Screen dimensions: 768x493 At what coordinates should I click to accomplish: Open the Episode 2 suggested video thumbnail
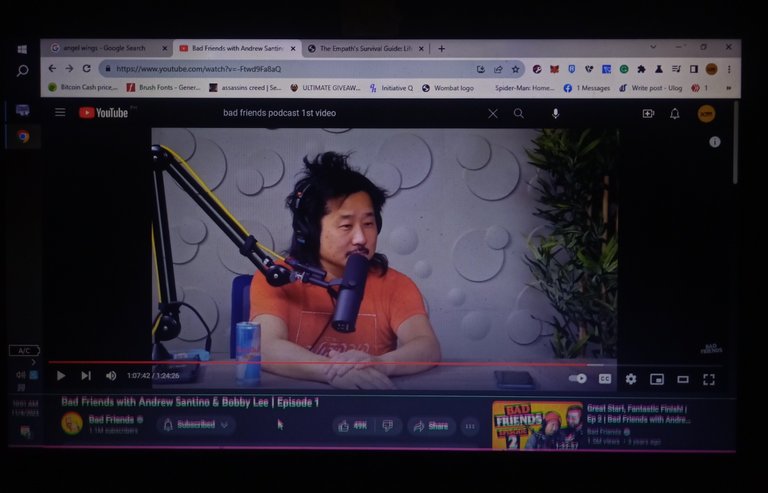coord(537,425)
